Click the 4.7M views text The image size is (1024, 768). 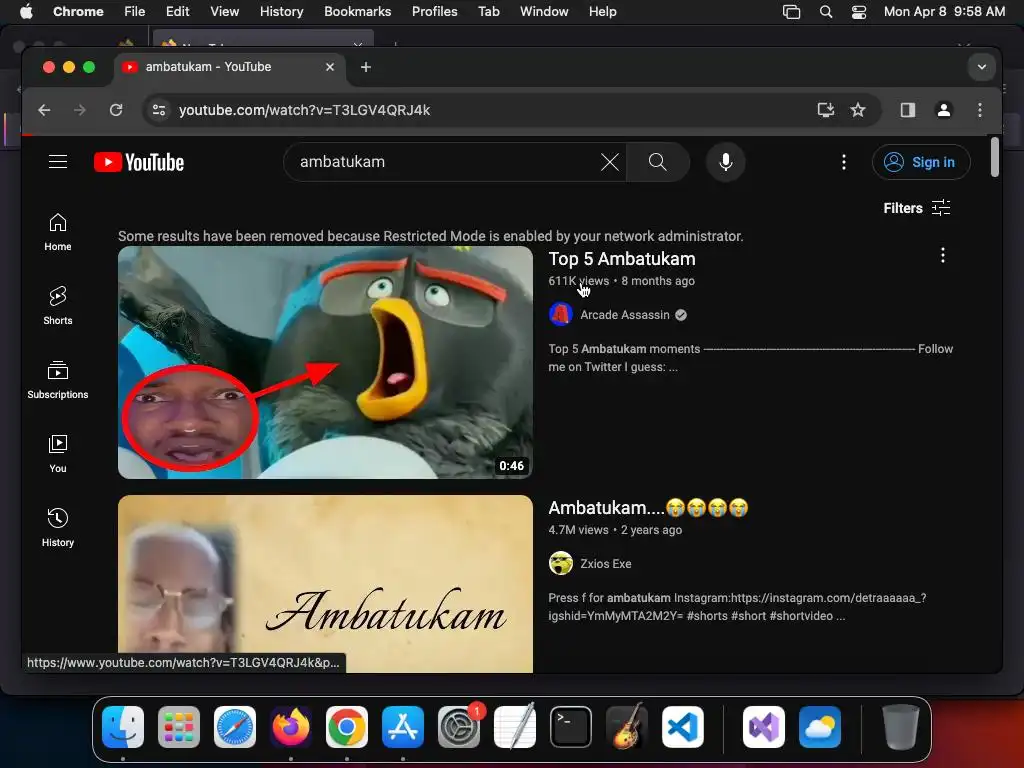pyautogui.click(x=579, y=530)
